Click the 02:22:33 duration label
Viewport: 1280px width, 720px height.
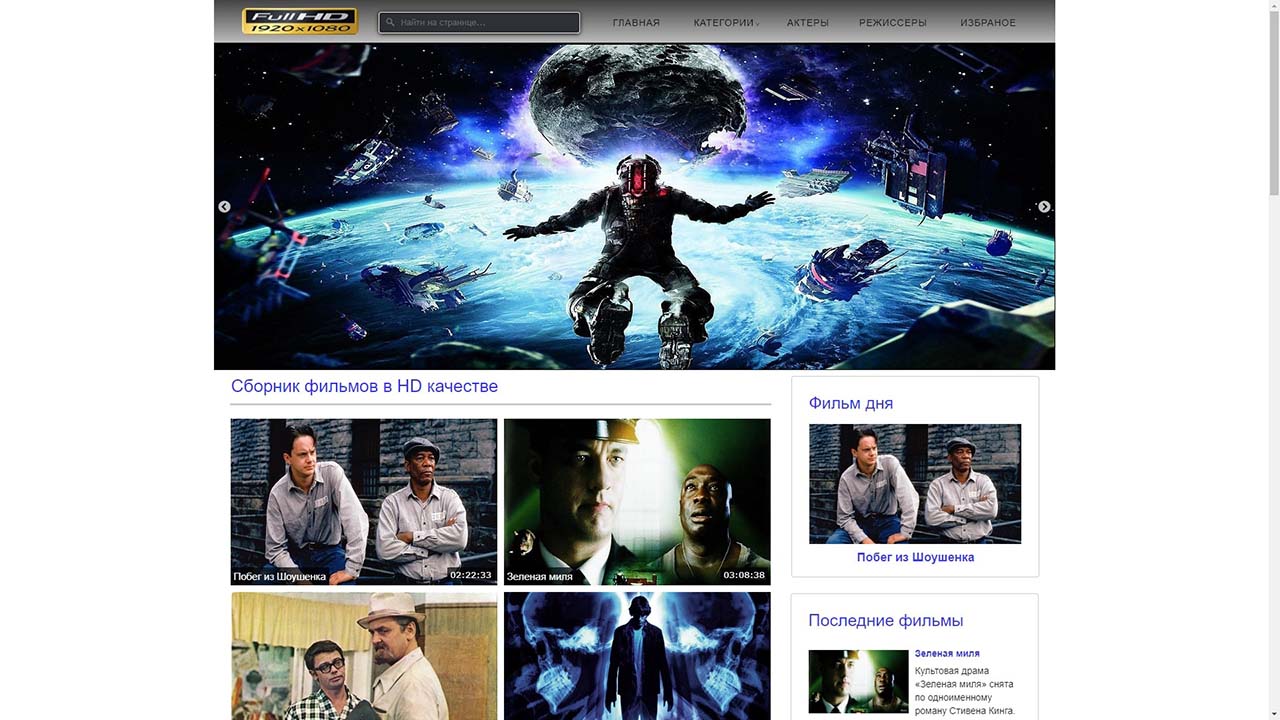click(x=471, y=575)
